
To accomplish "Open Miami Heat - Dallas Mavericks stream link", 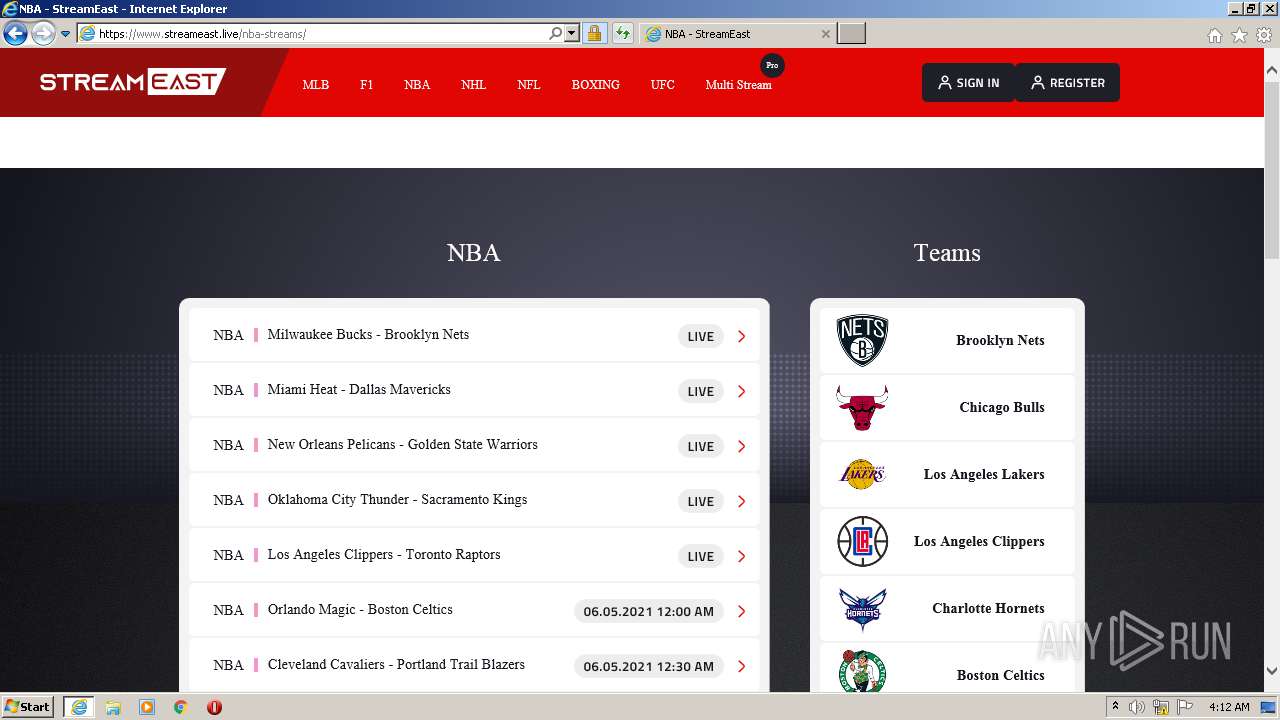I will click(x=359, y=390).
